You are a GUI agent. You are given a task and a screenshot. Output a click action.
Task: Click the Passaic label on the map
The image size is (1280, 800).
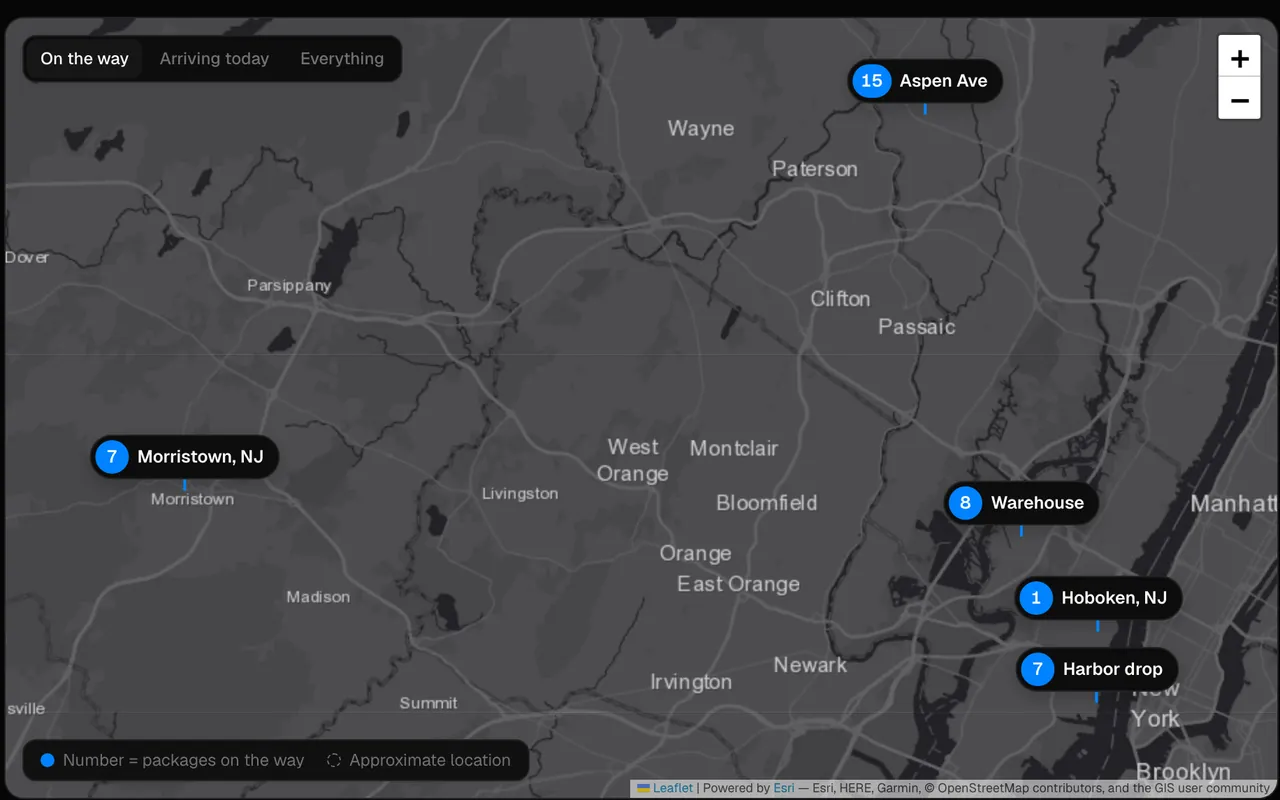pyautogui.click(x=917, y=327)
